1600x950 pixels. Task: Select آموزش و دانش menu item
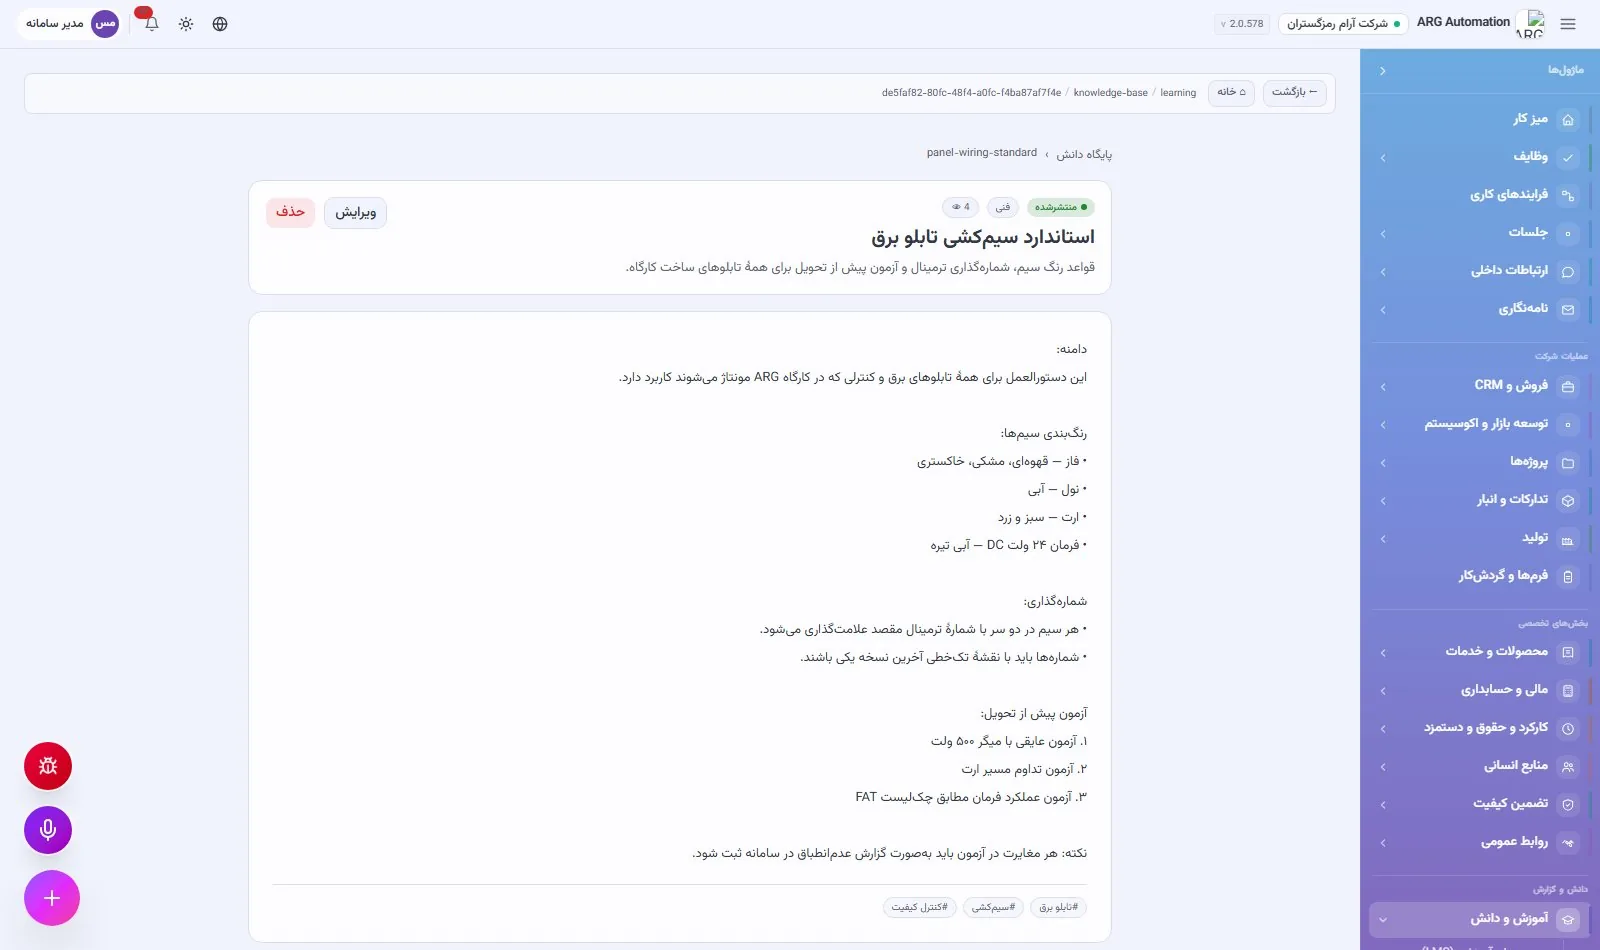(1480, 919)
